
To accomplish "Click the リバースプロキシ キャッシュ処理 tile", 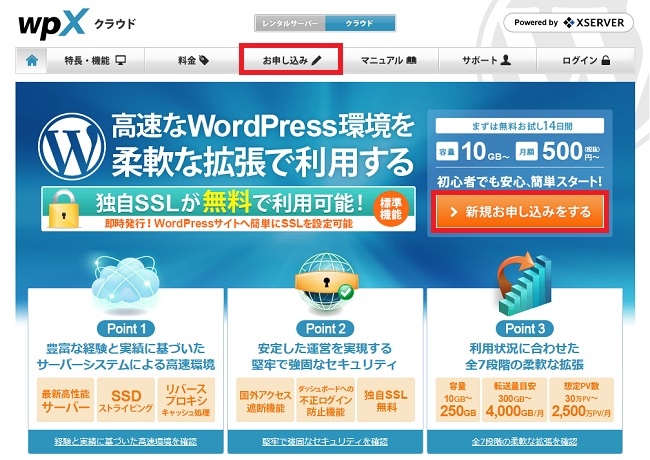I will coord(186,400).
